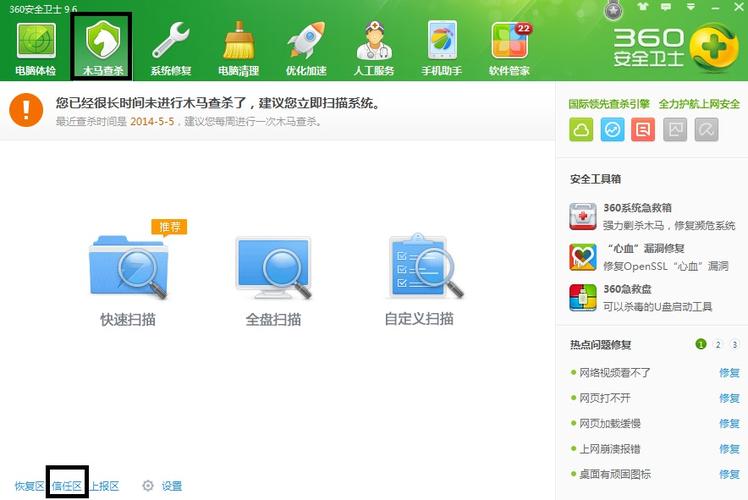748x500 pixels.
Task: Open 360系统急救箱 icon
Action: pos(583,216)
